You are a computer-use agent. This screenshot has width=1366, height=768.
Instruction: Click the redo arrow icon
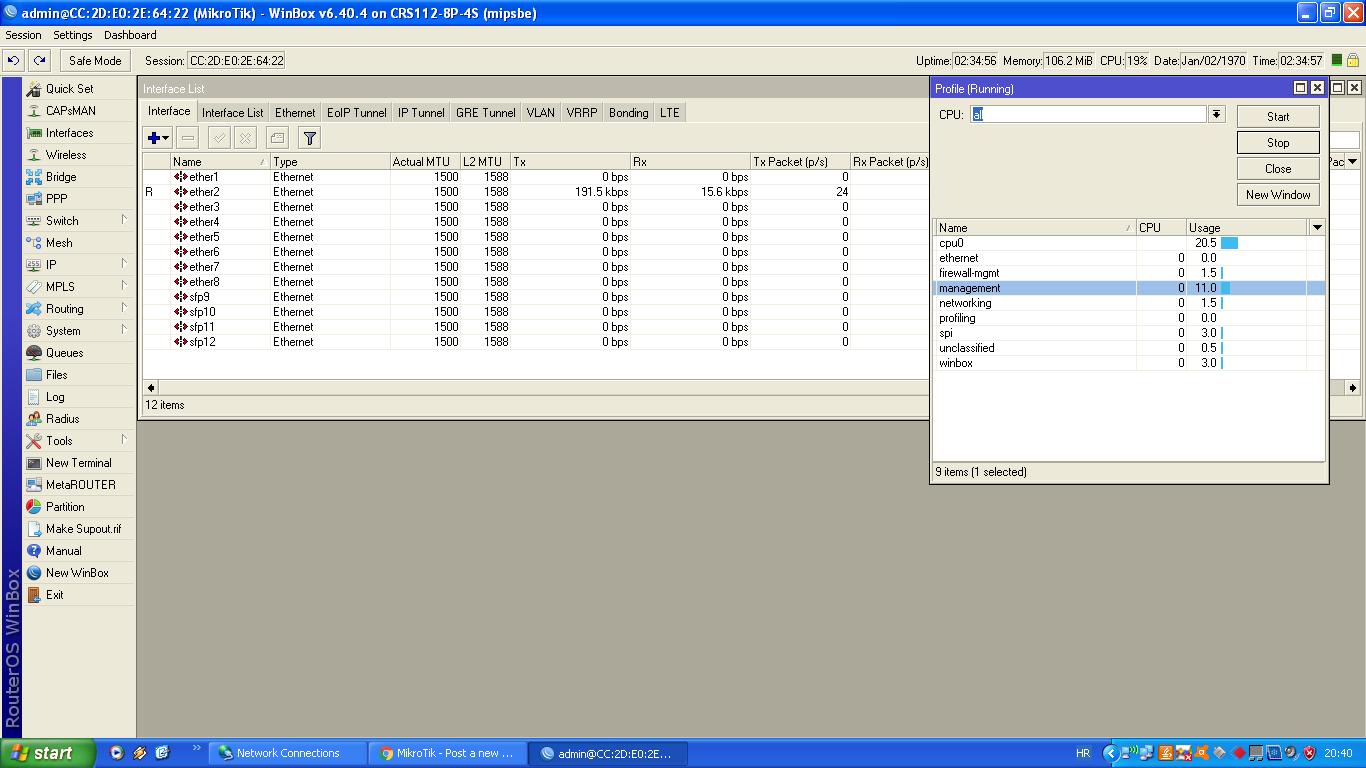[x=39, y=60]
